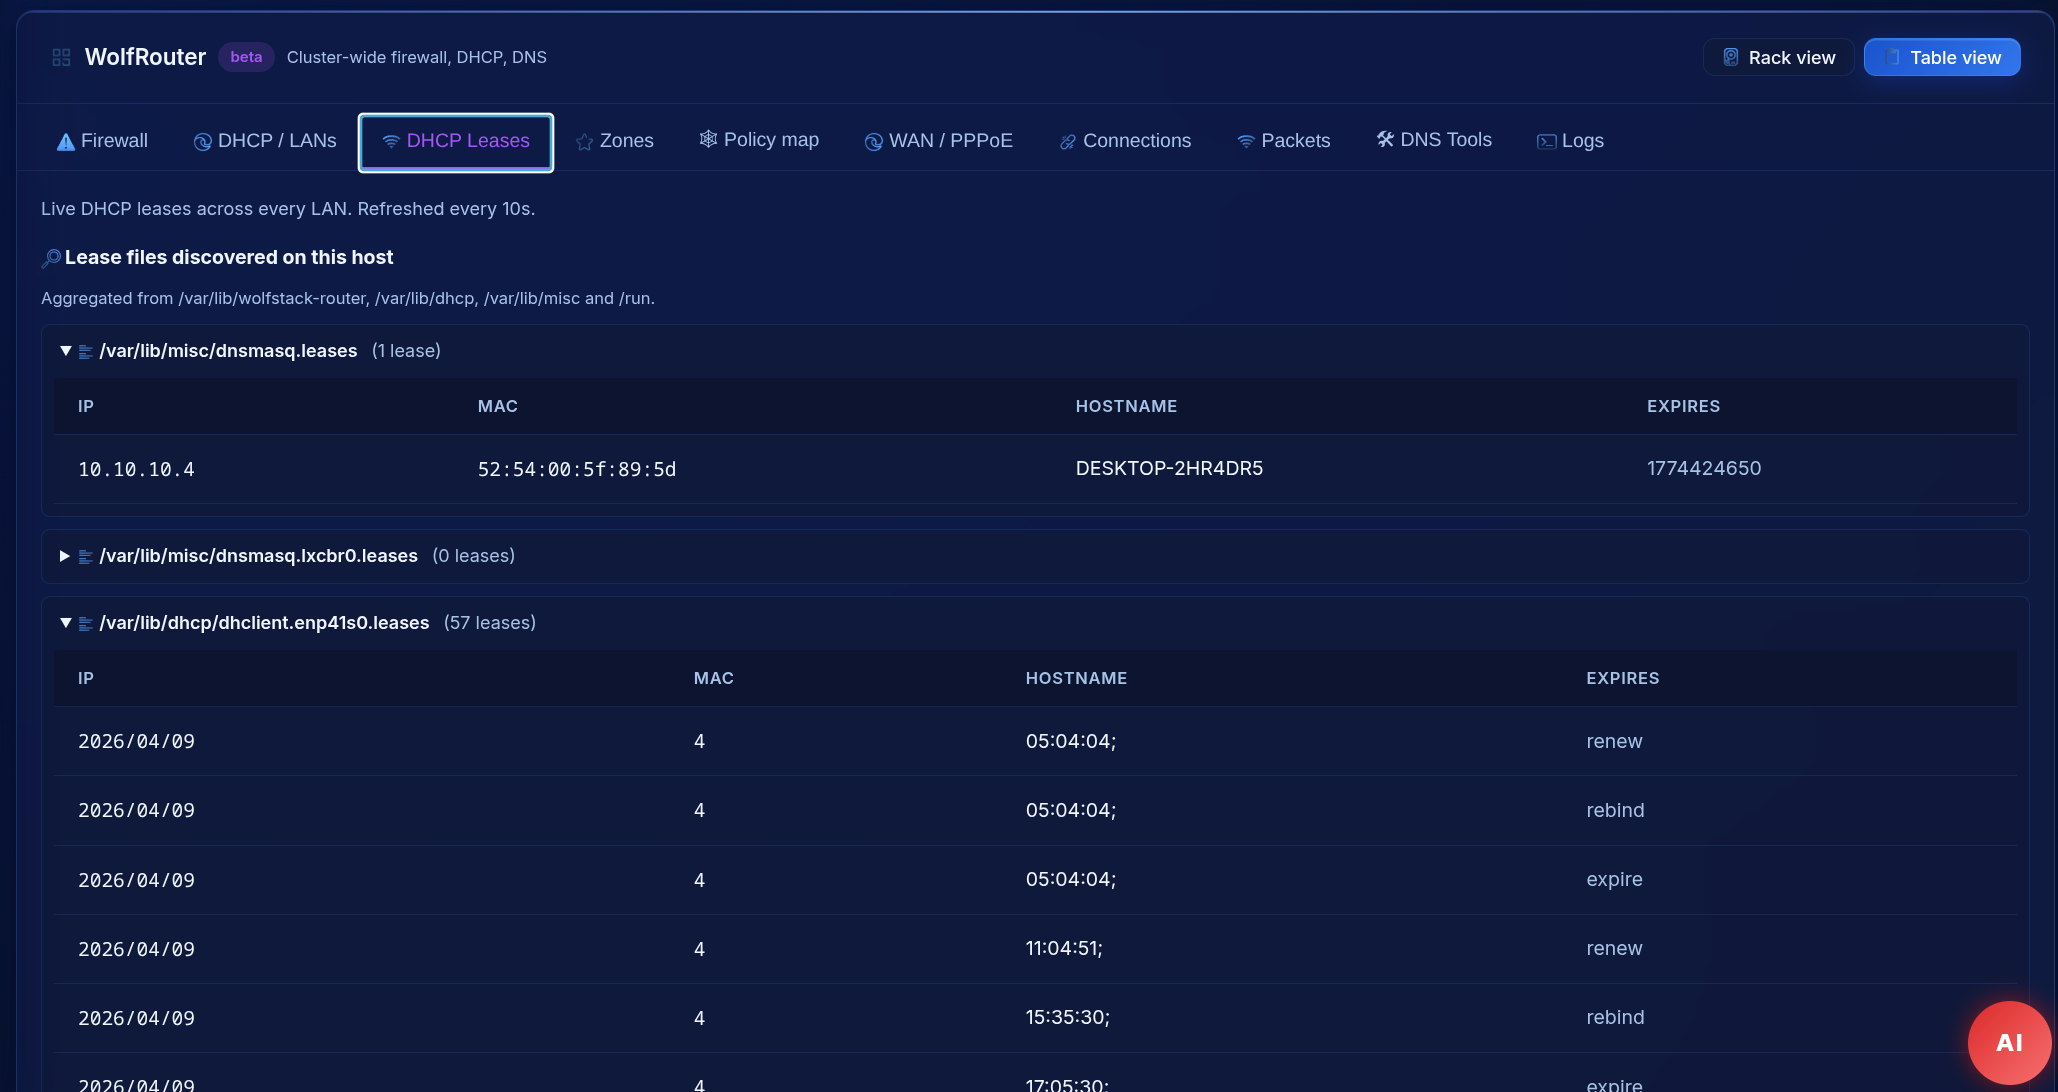Click the Firewall warning triangle icon
The image size is (2058, 1092).
[66, 142]
